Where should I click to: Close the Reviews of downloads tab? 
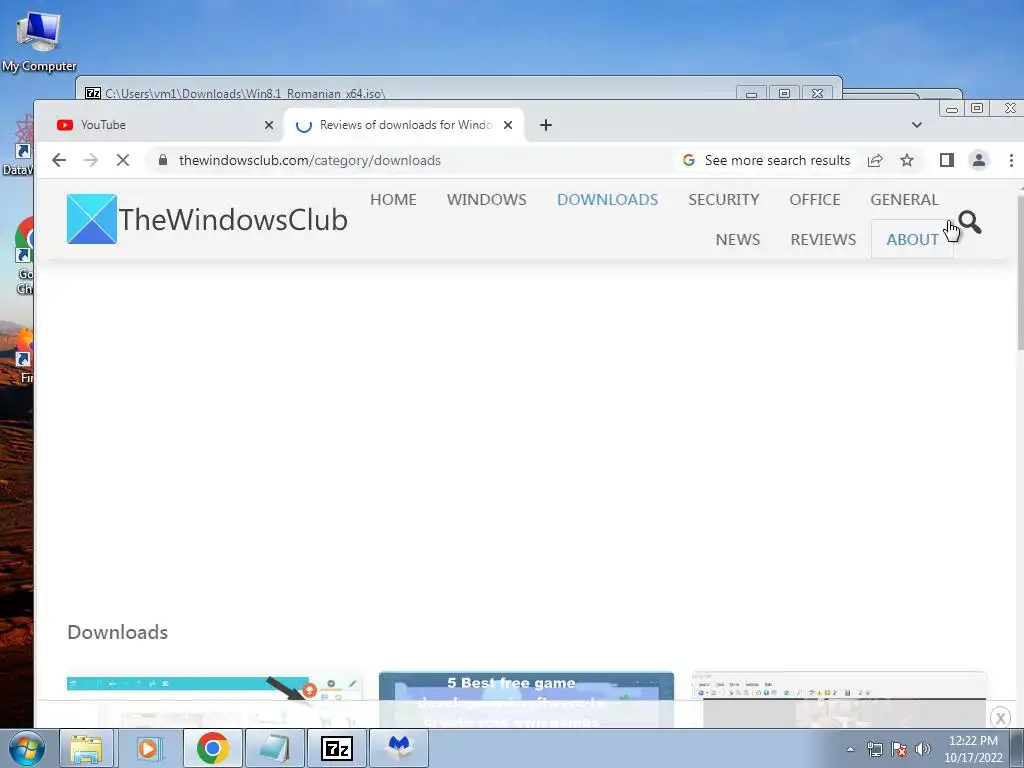coord(508,125)
